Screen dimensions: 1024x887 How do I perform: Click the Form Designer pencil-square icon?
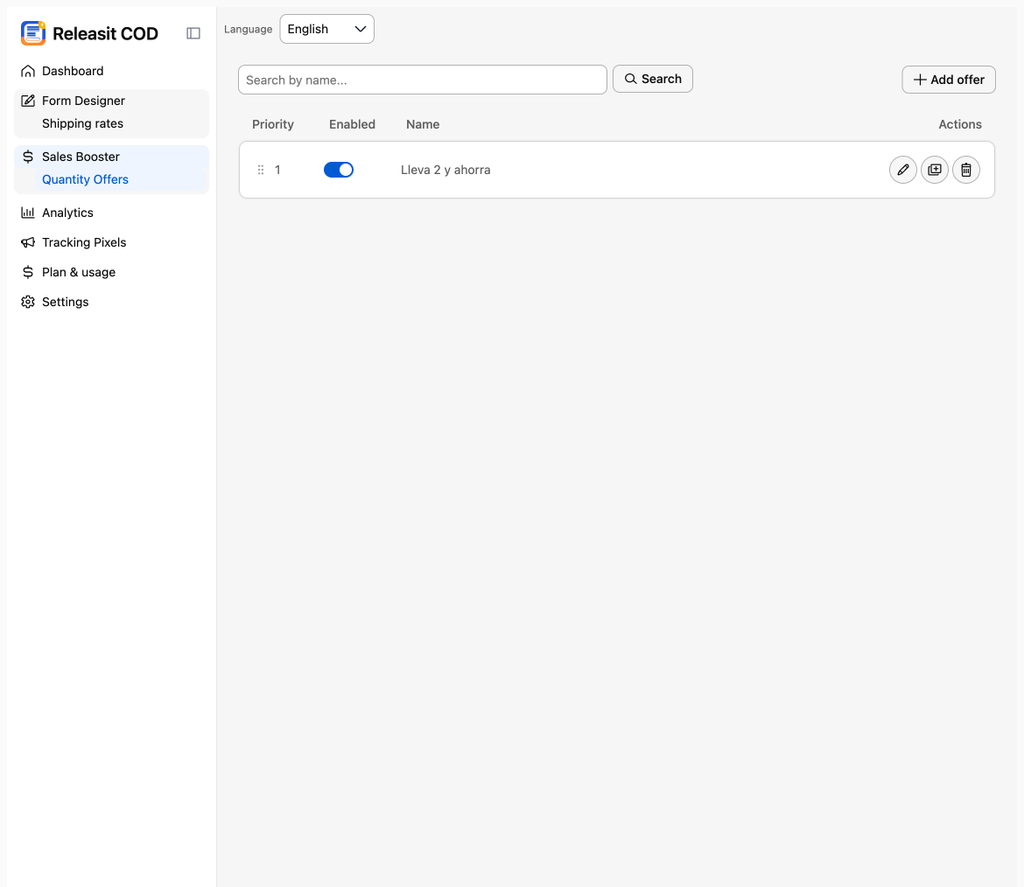[27, 101]
